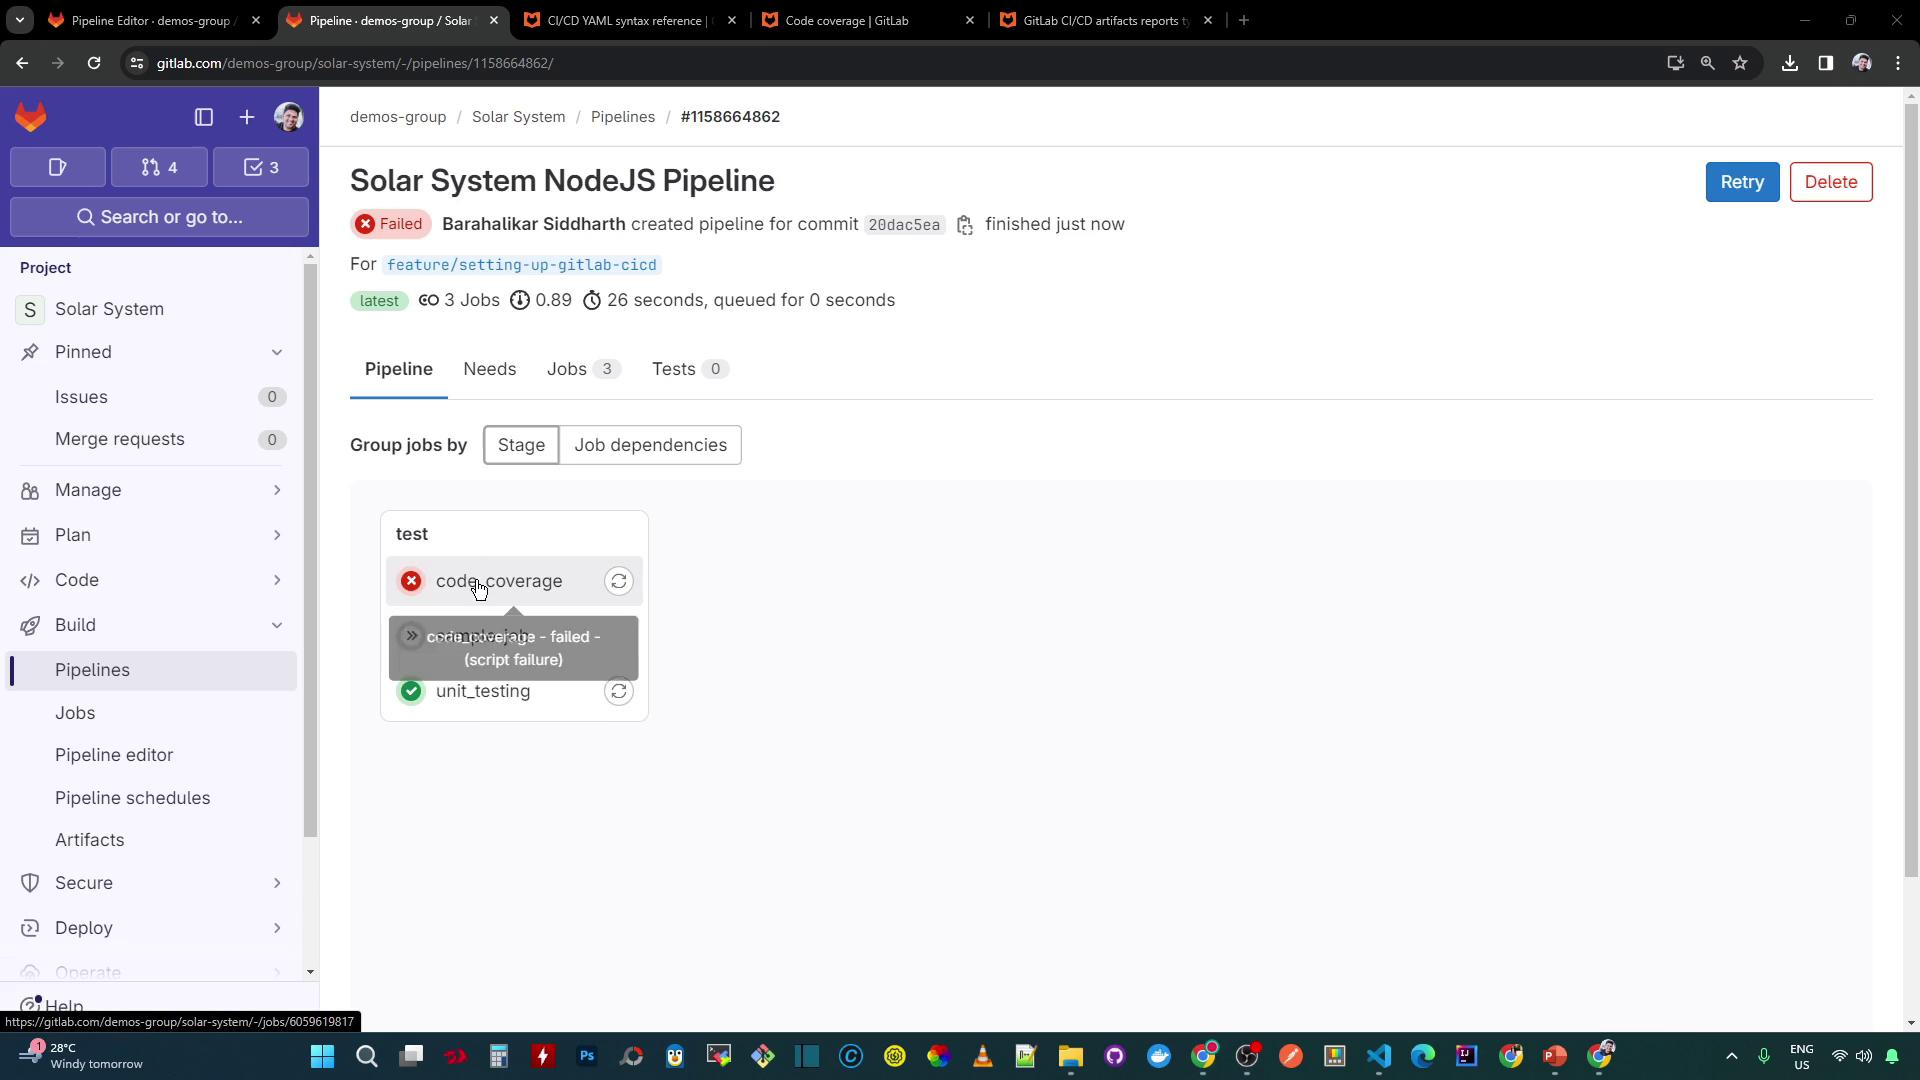
Task: Select Job dependencies grouping option
Action: pyautogui.click(x=650, y=445)
